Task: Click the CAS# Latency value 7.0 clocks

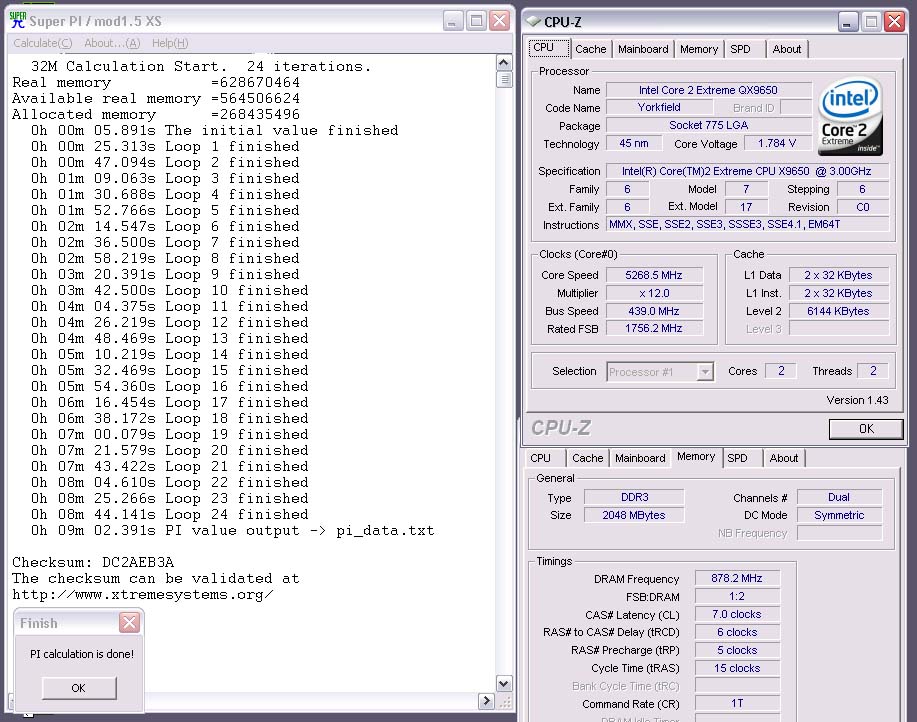Action: pyautogui.click(x=737, y=615)
